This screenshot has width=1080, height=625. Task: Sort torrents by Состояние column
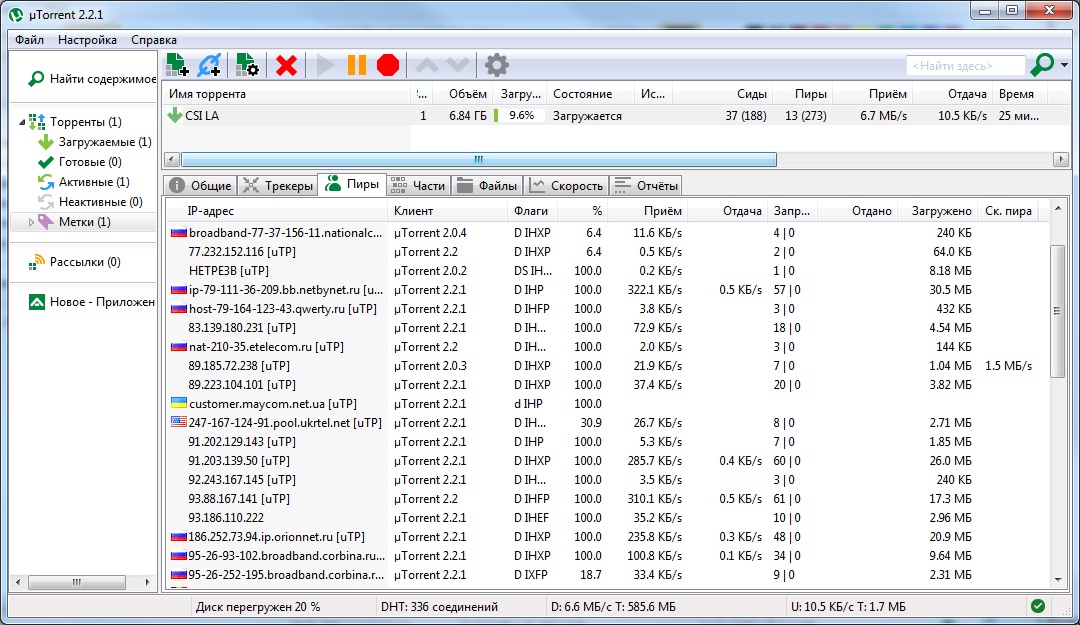tap(592, 94)
